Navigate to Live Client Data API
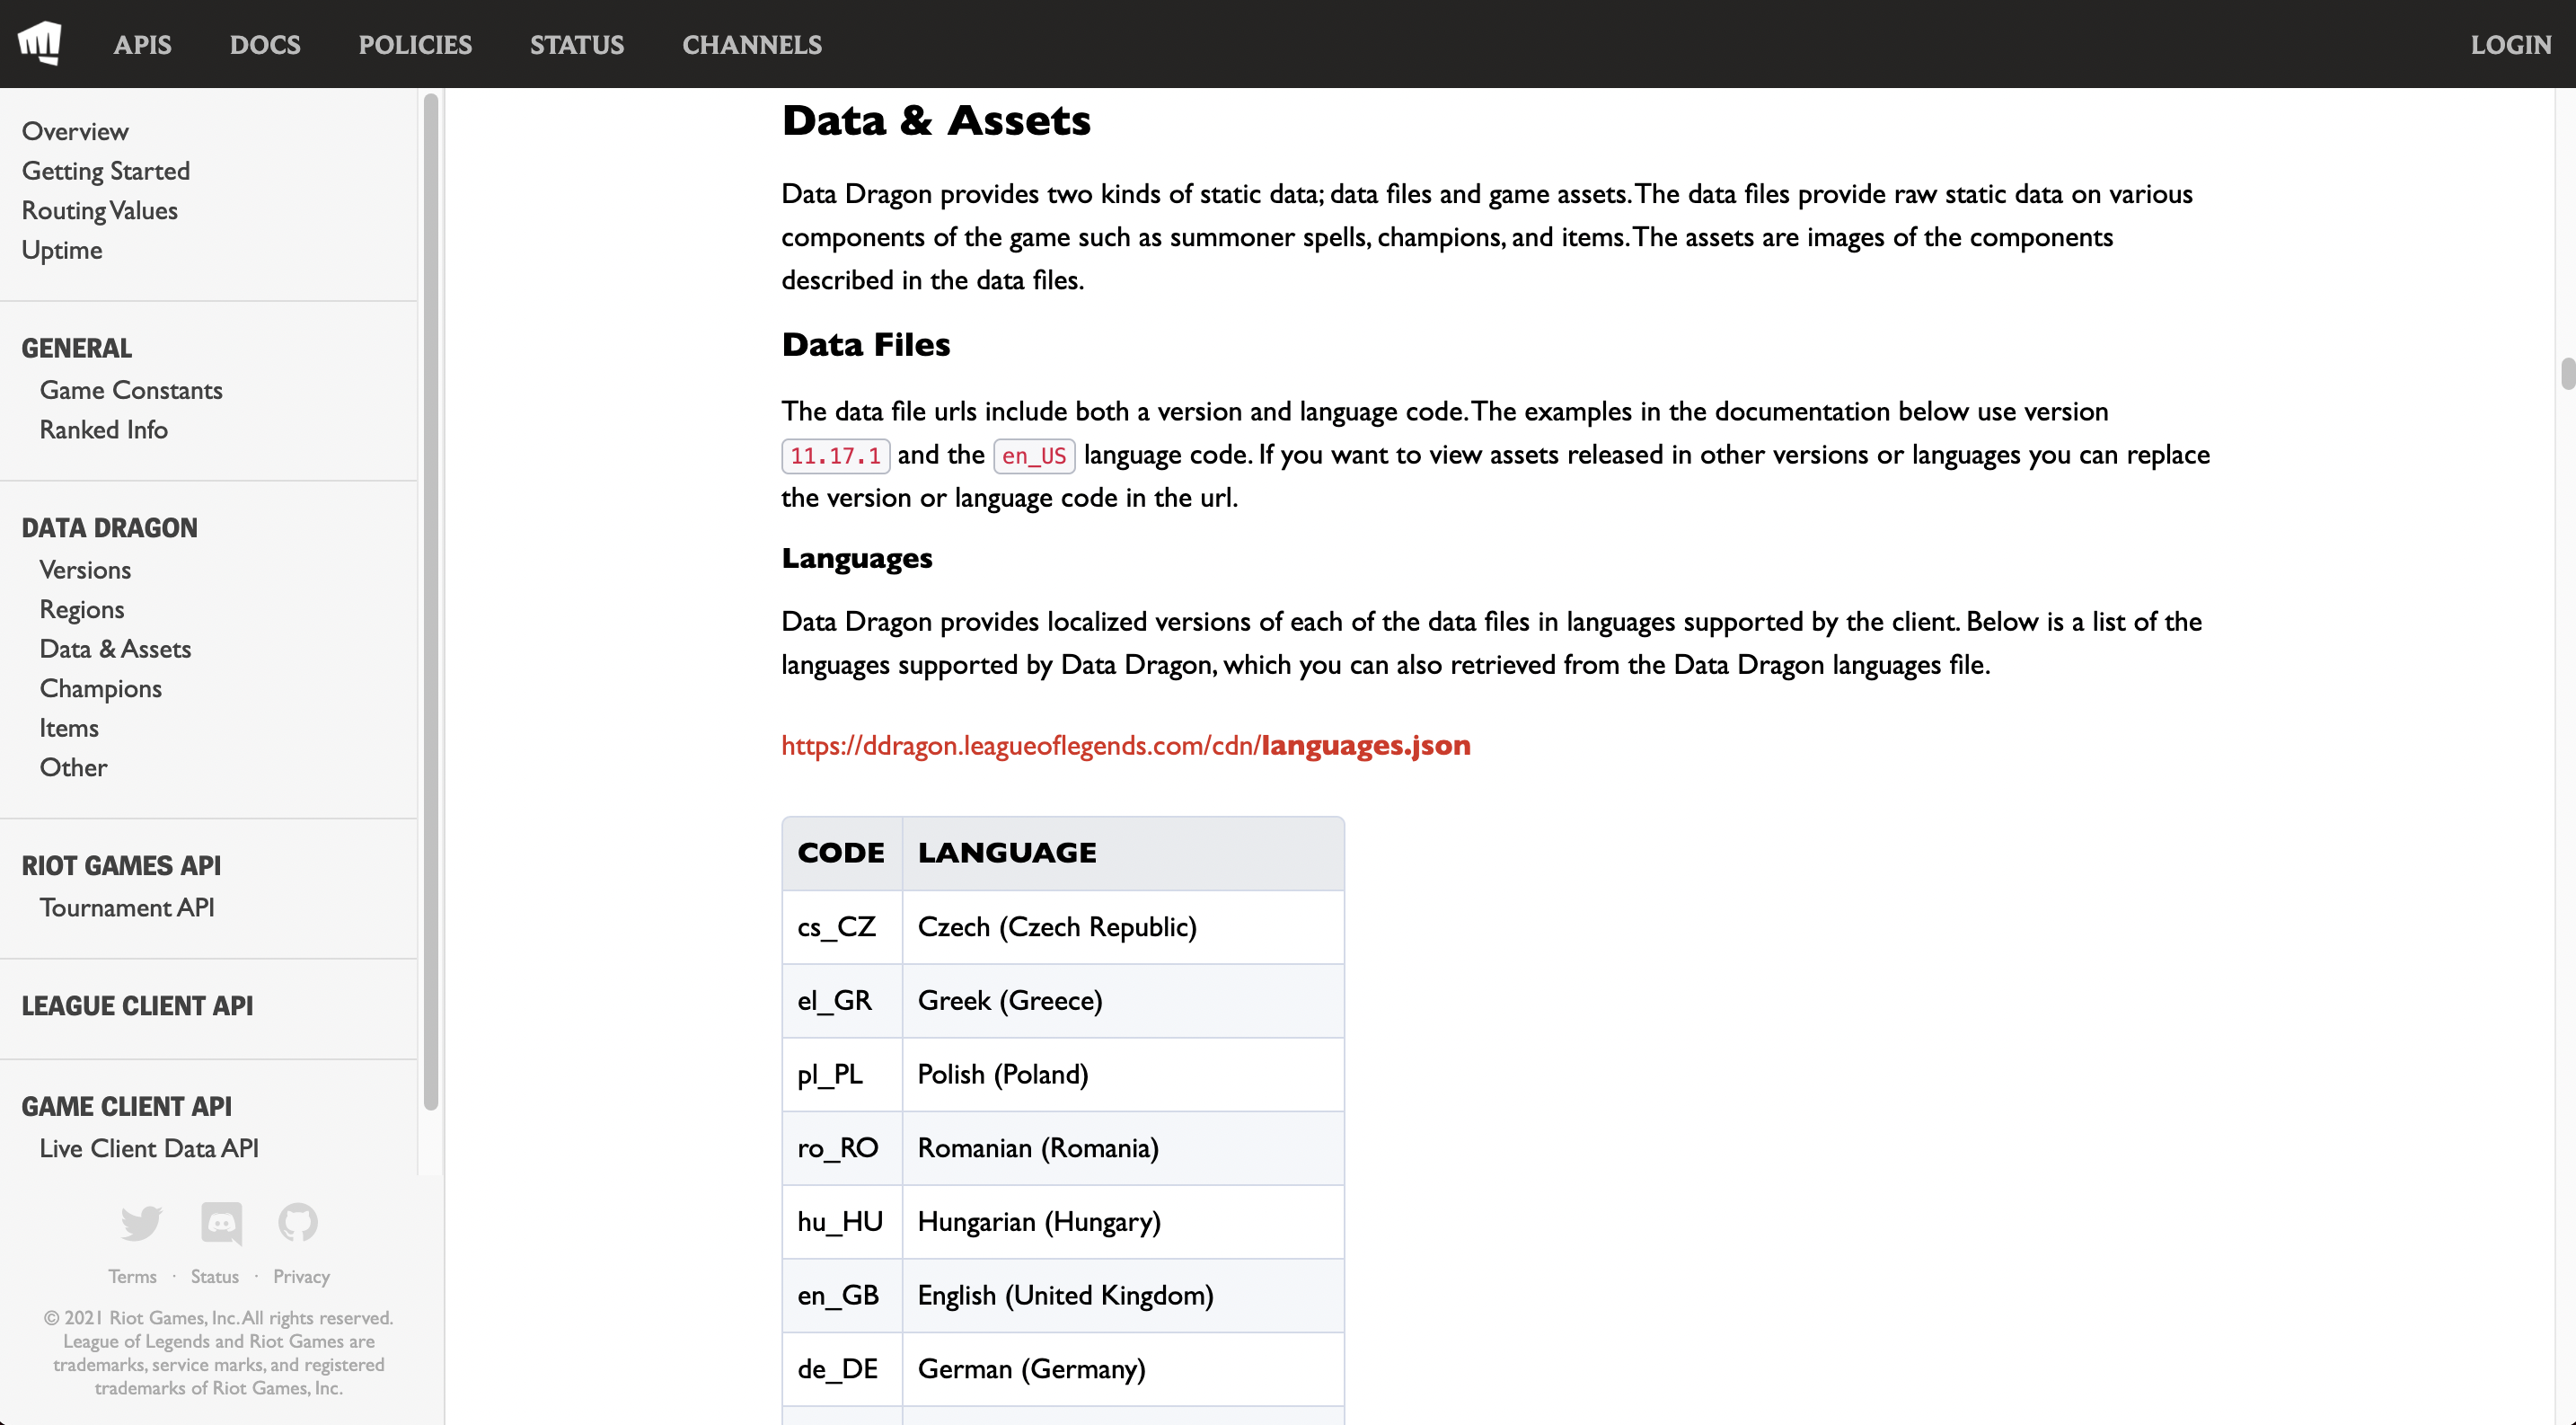This screenshot has width=2576, height=1425. click(148, 1149)
